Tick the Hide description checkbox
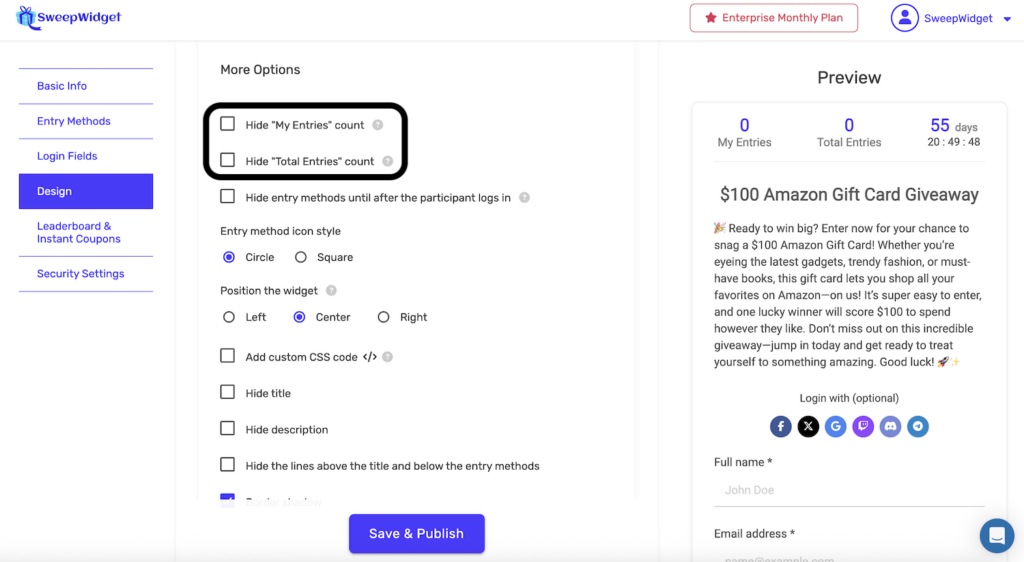 click(228, 429)
